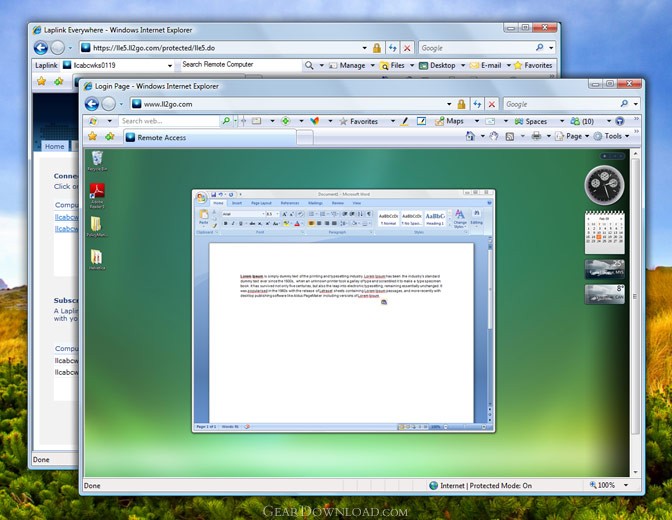This screenshot has width=672, height=520.
Task: Click Spaces button in Live toolbar
Action: pyautogui.click(x=531, y=121)
